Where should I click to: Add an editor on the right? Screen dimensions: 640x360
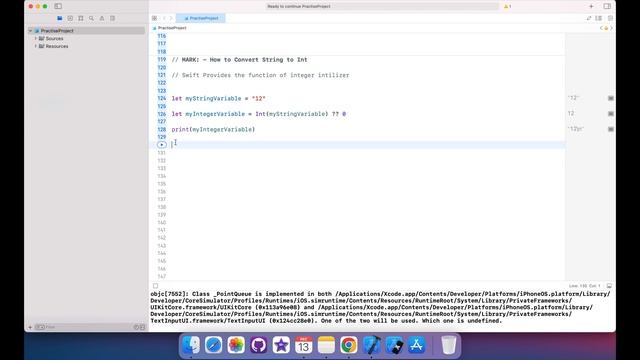[610, 18]
